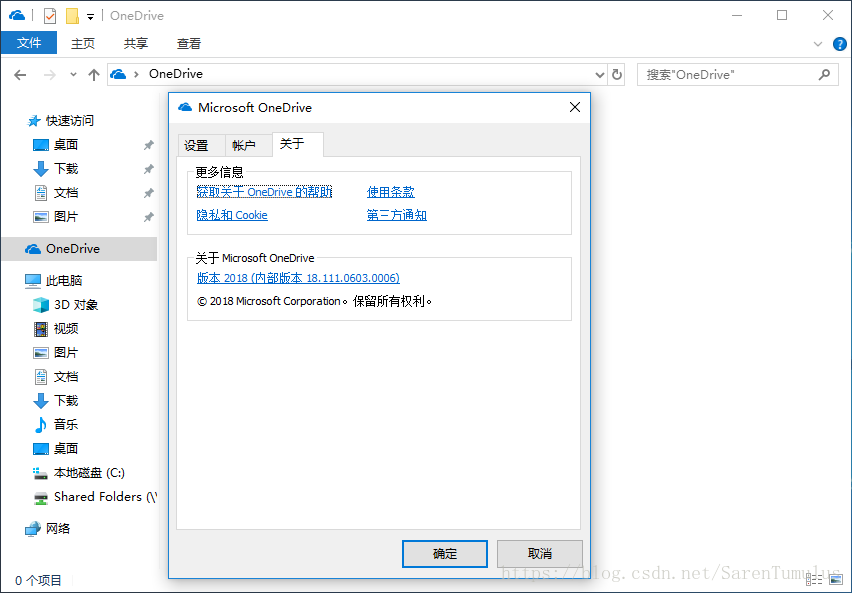Go back with the back arrow
The image size is (852, 593).
click(x=20, y=75)
